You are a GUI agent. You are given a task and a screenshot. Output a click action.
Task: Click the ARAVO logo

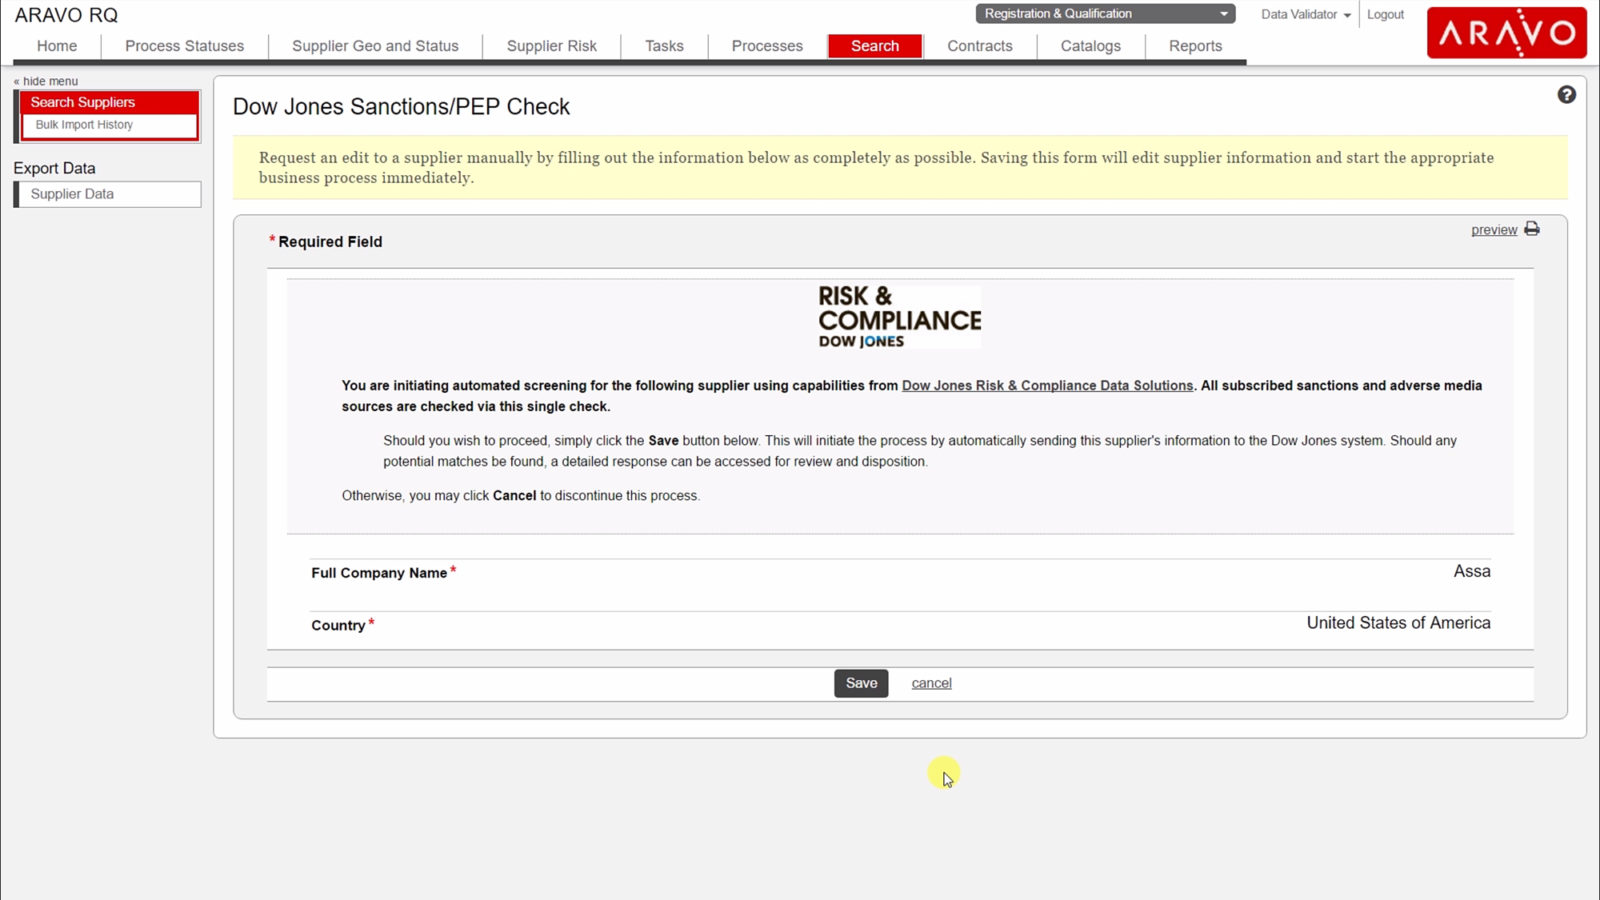[1506, 32]
